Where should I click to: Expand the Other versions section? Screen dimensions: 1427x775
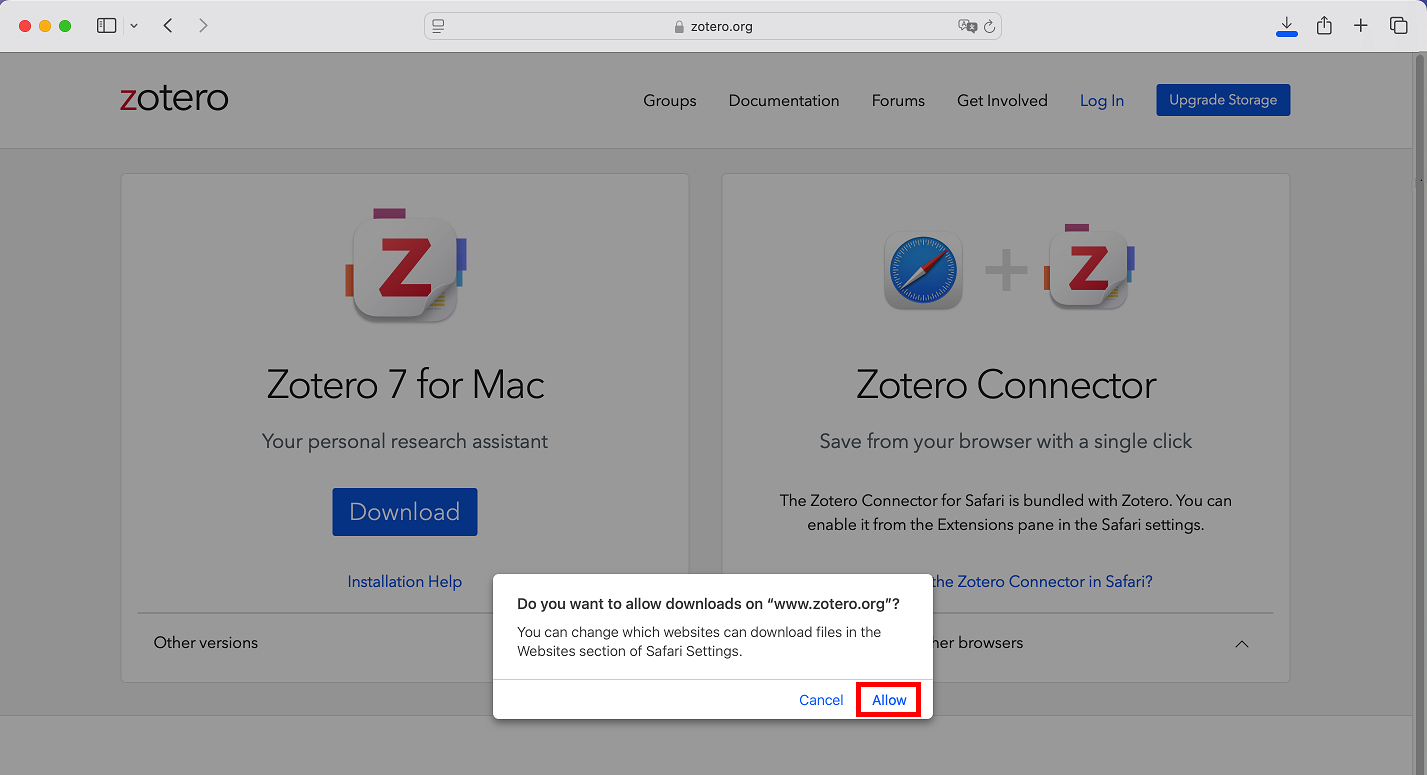coord(206,643)
